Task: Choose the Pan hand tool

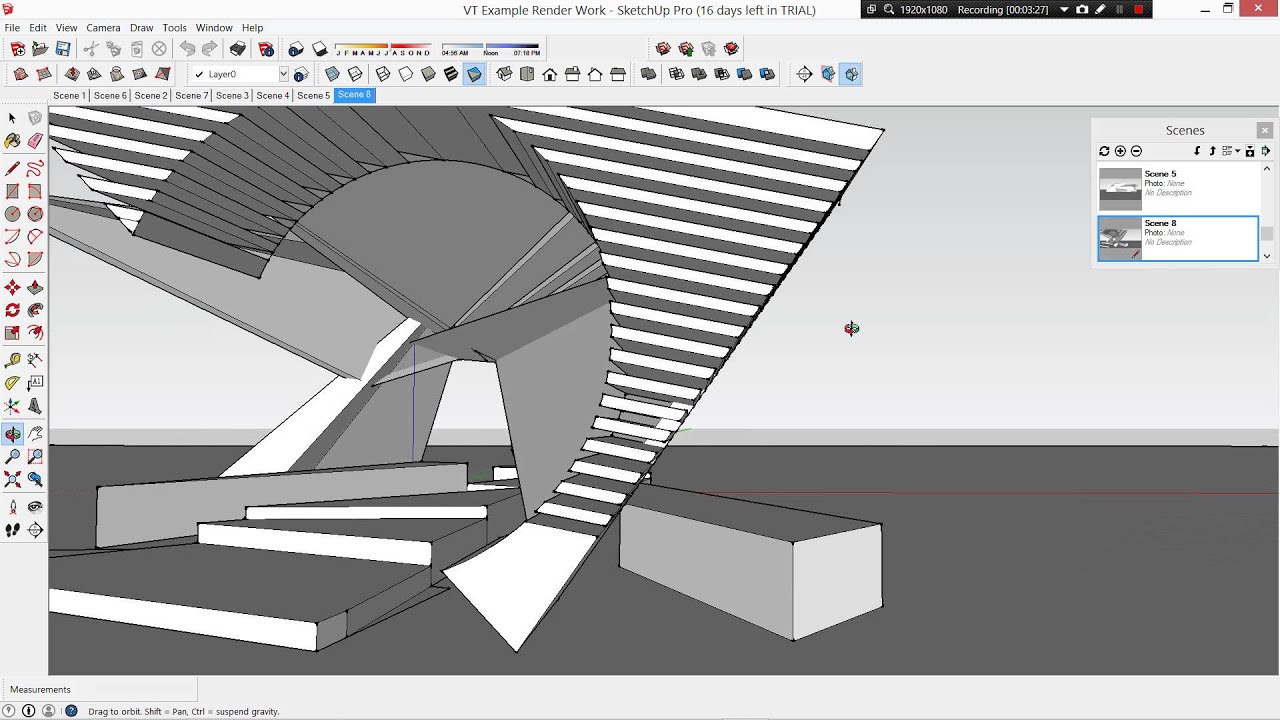Action: (x=35, y=434)
